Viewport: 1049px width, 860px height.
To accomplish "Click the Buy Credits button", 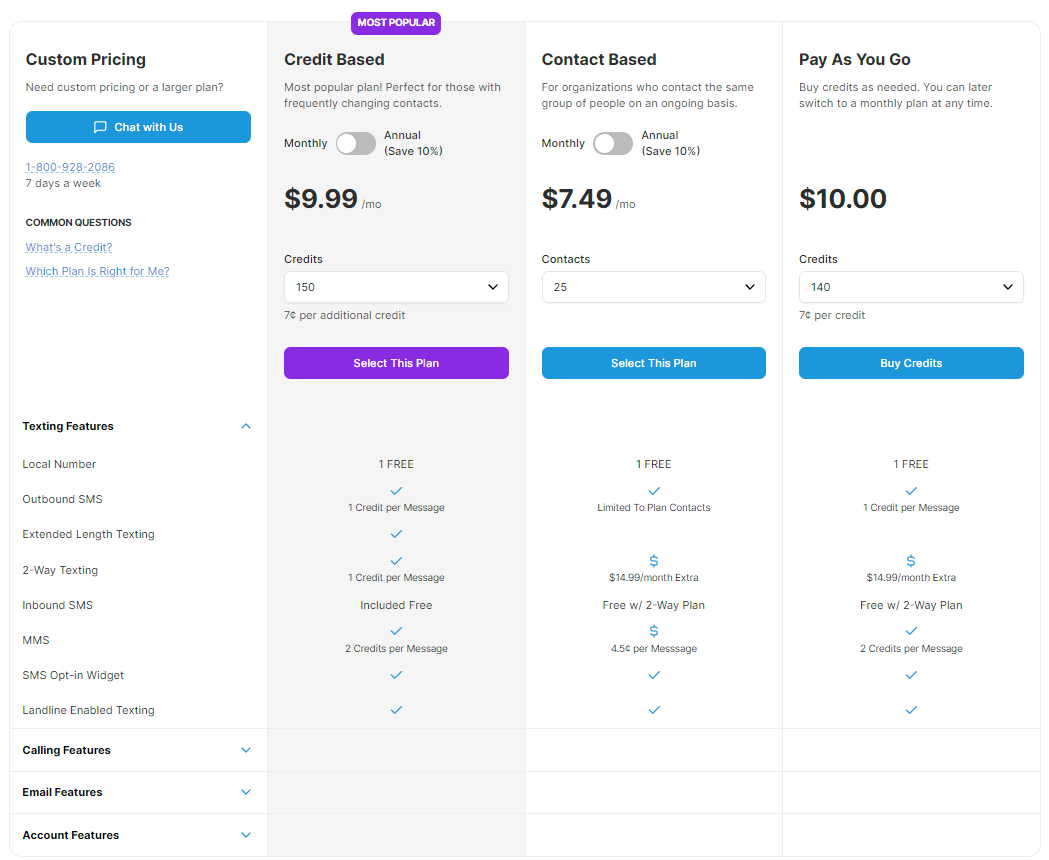I will click(x=911, y=363).
